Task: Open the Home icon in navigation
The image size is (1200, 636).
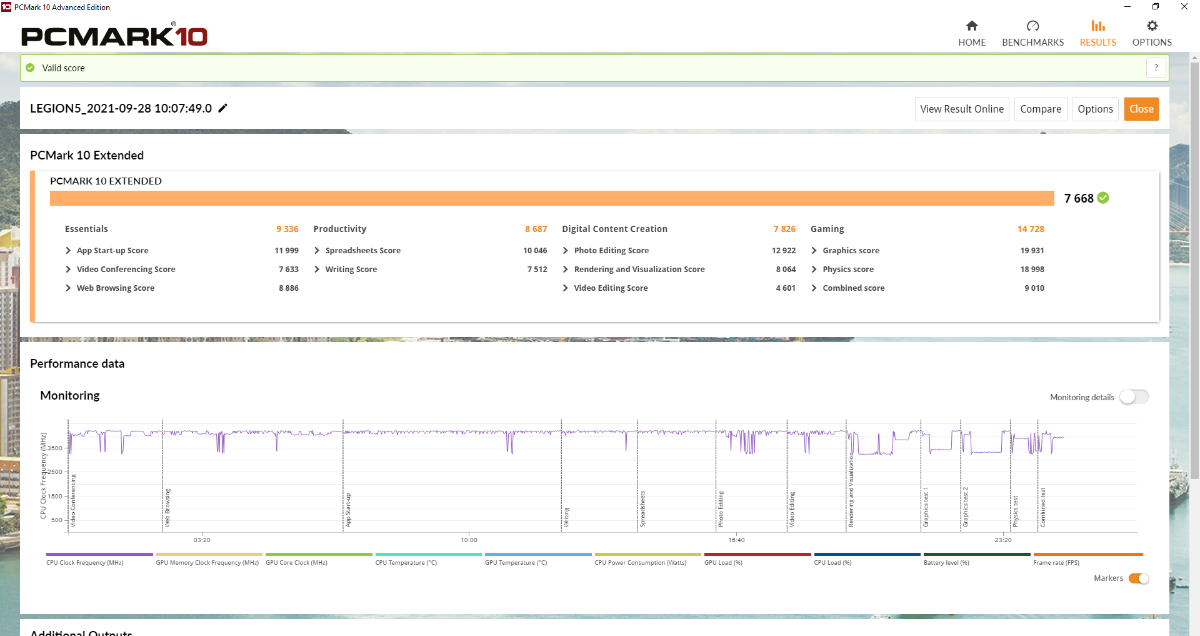Action: click(971, 26)
